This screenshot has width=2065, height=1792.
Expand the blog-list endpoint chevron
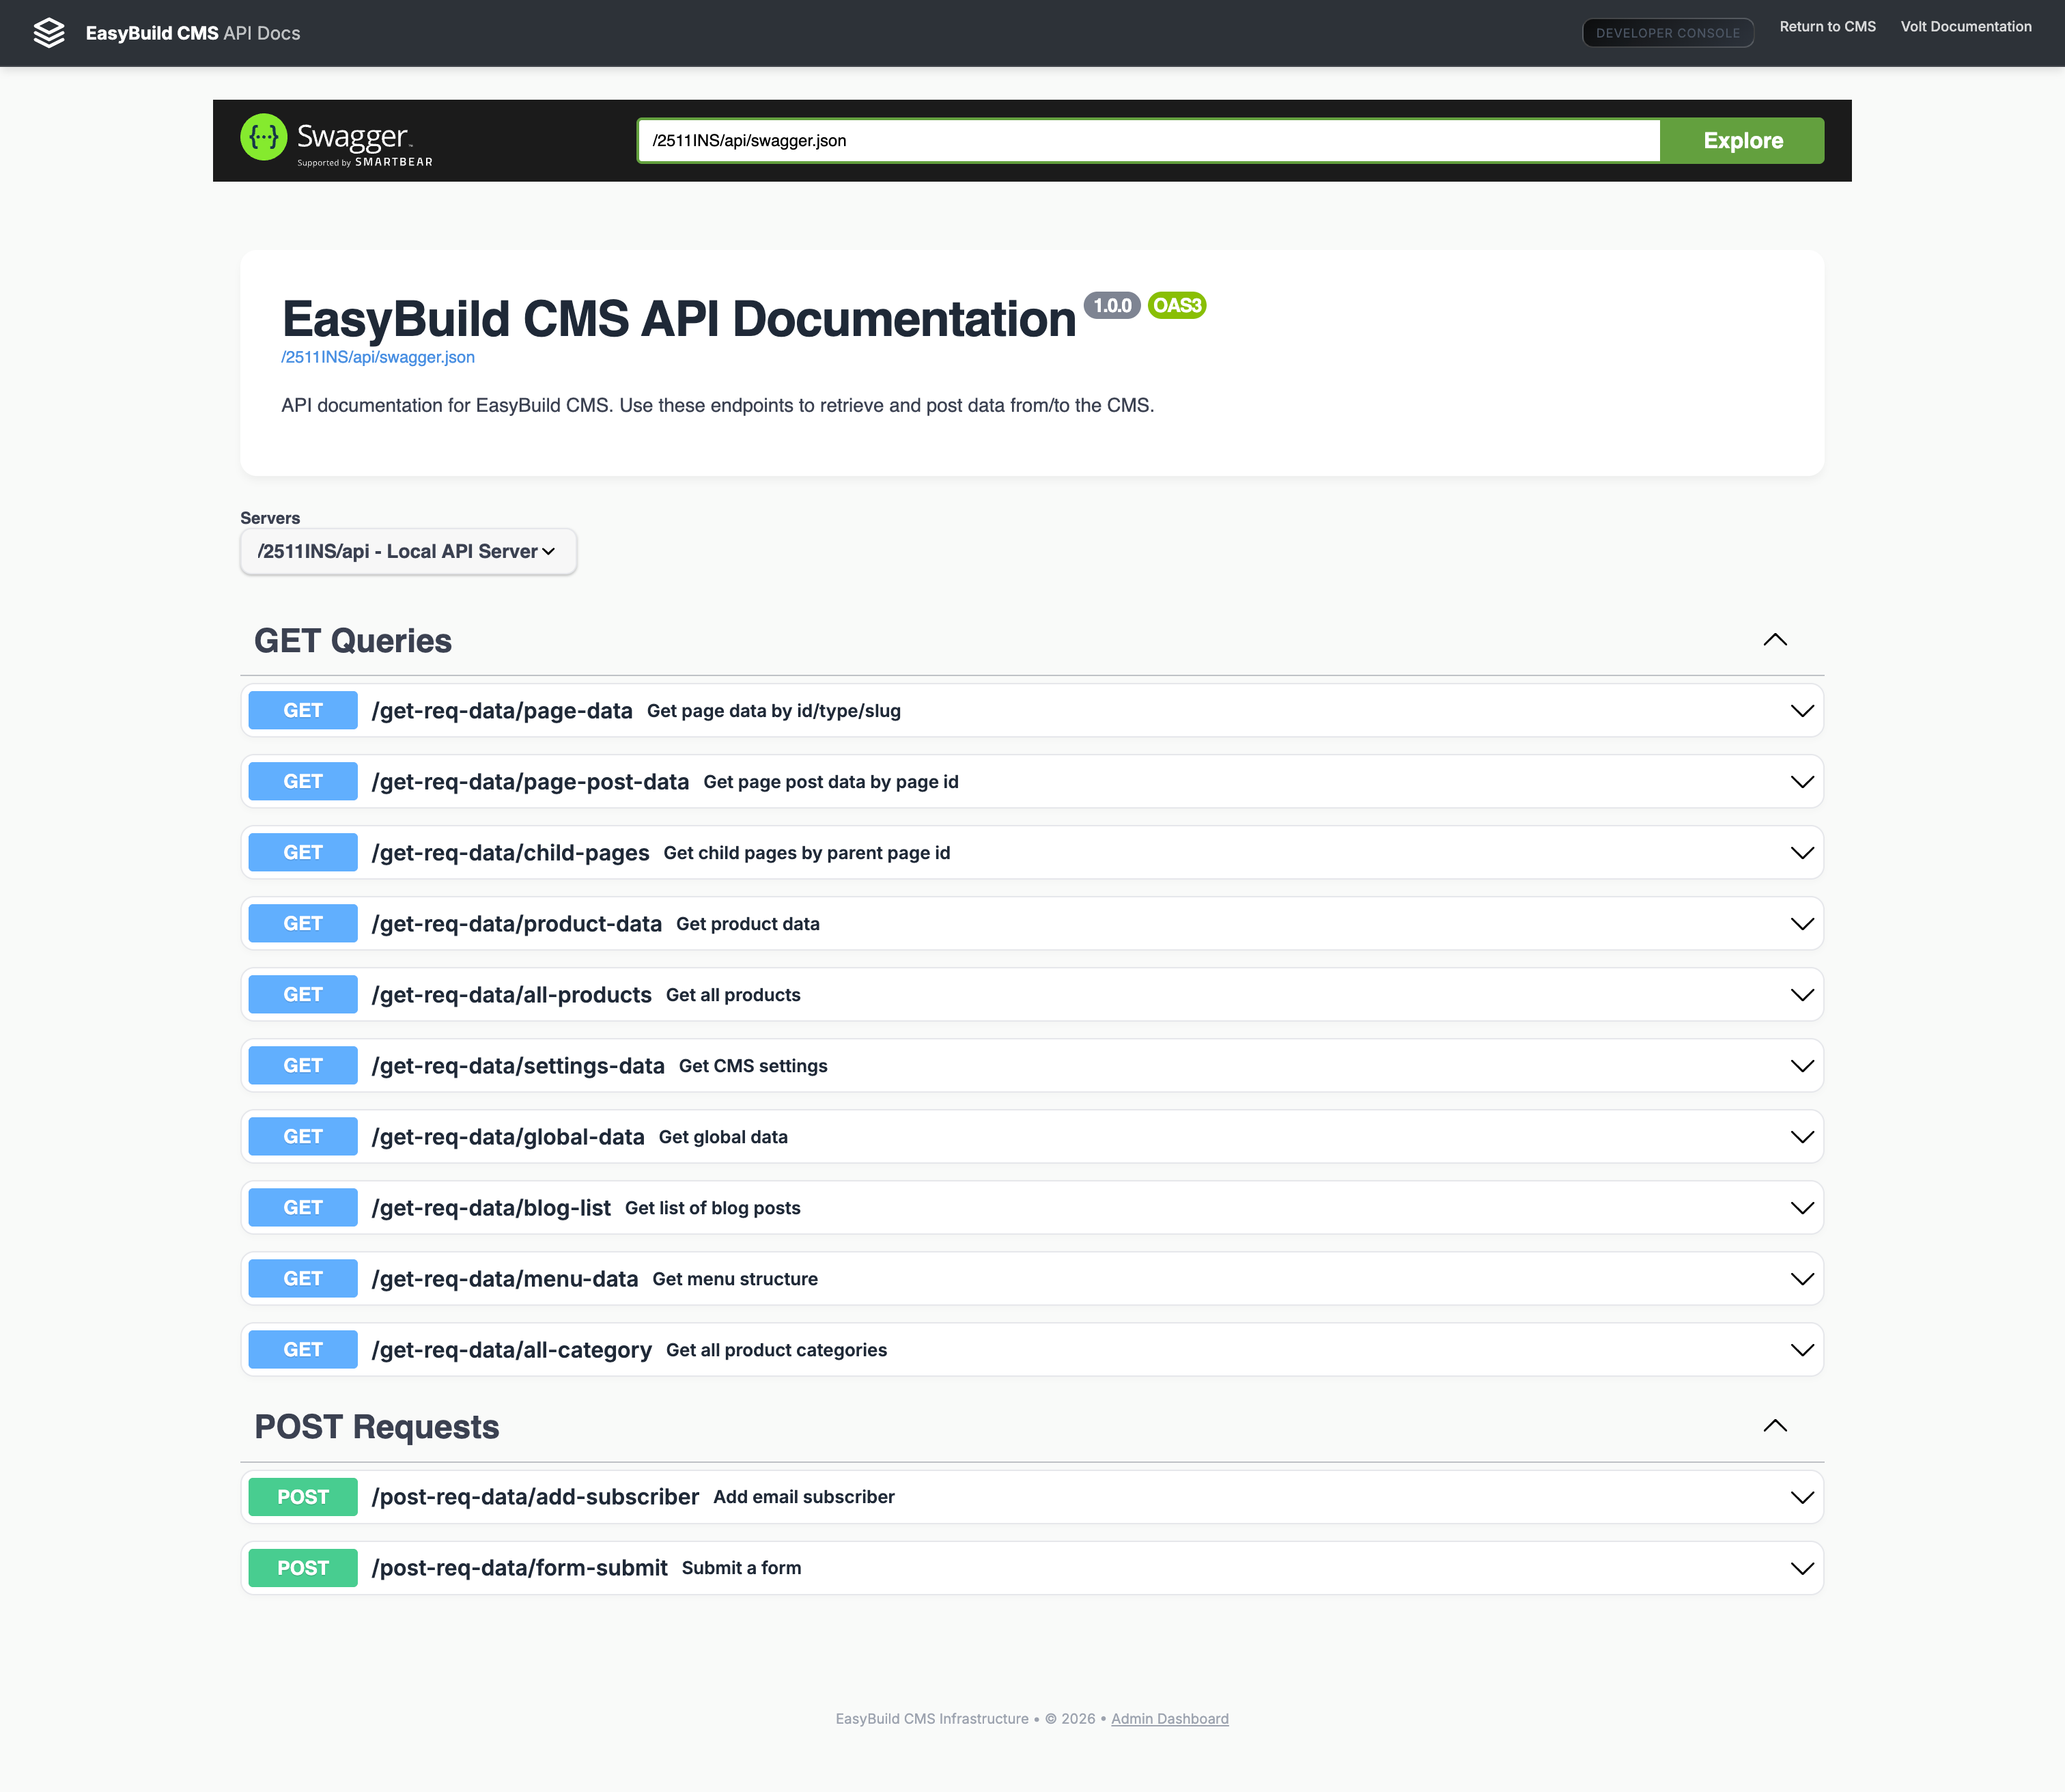1802,1208
